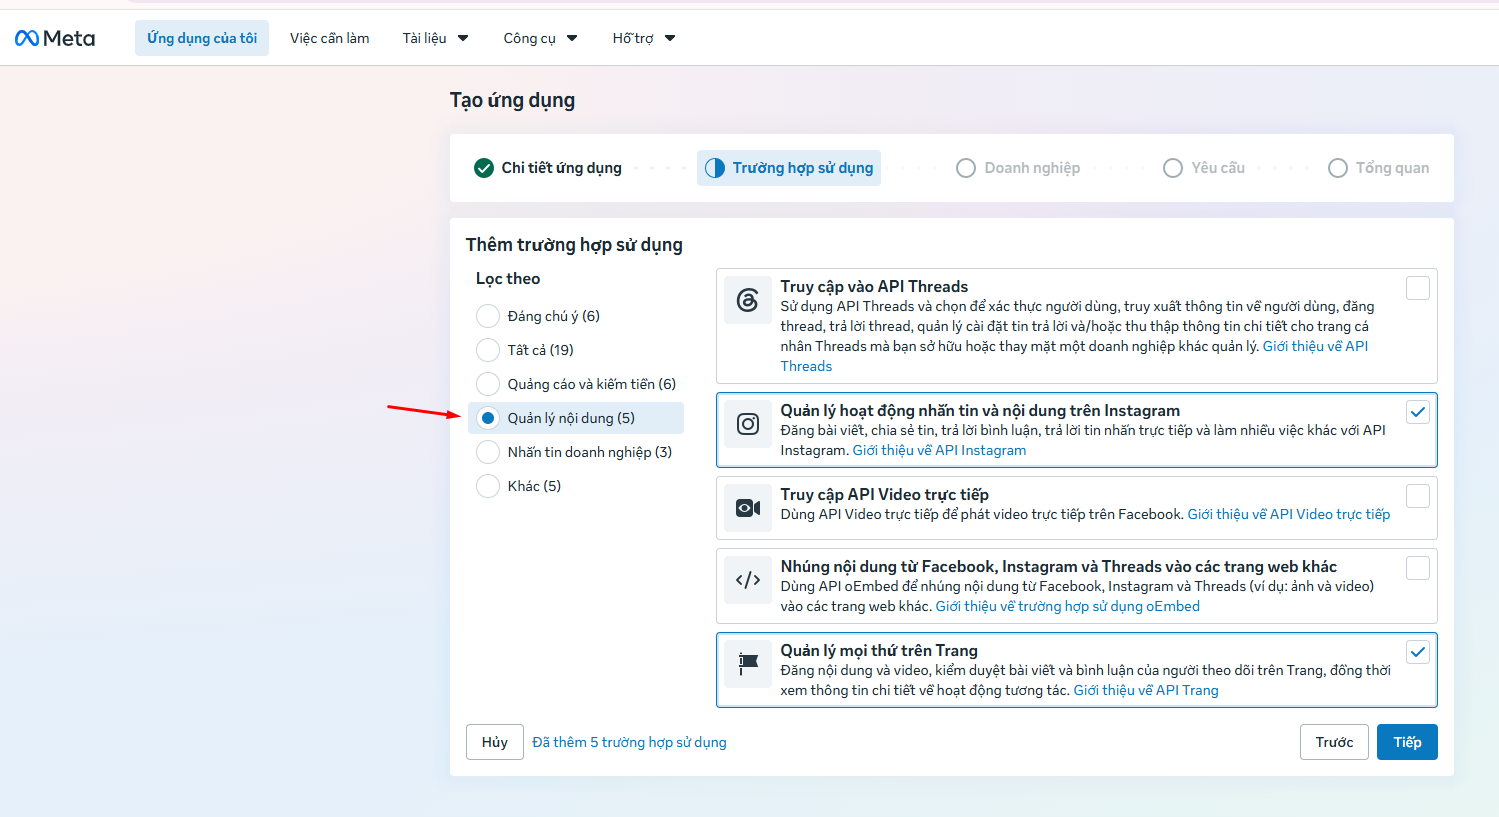
Task: Click the Instagram messaging card title text
Action: point(980,411)
